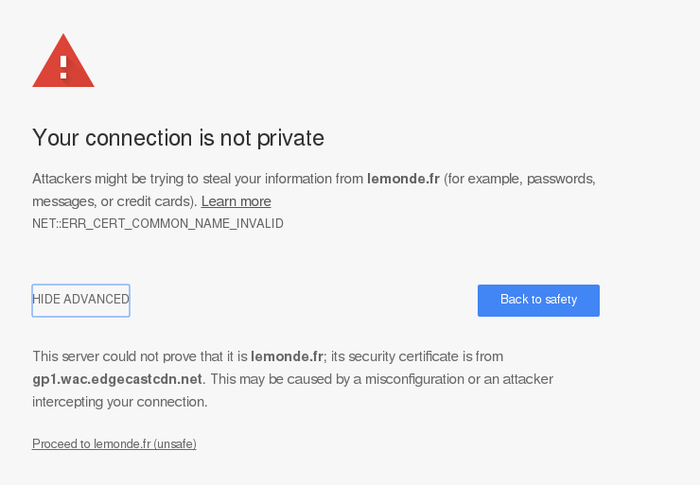Screen dimensions: 700x485
Task: Select the 'Your connection is not private' heading
Action: [178, 138]
